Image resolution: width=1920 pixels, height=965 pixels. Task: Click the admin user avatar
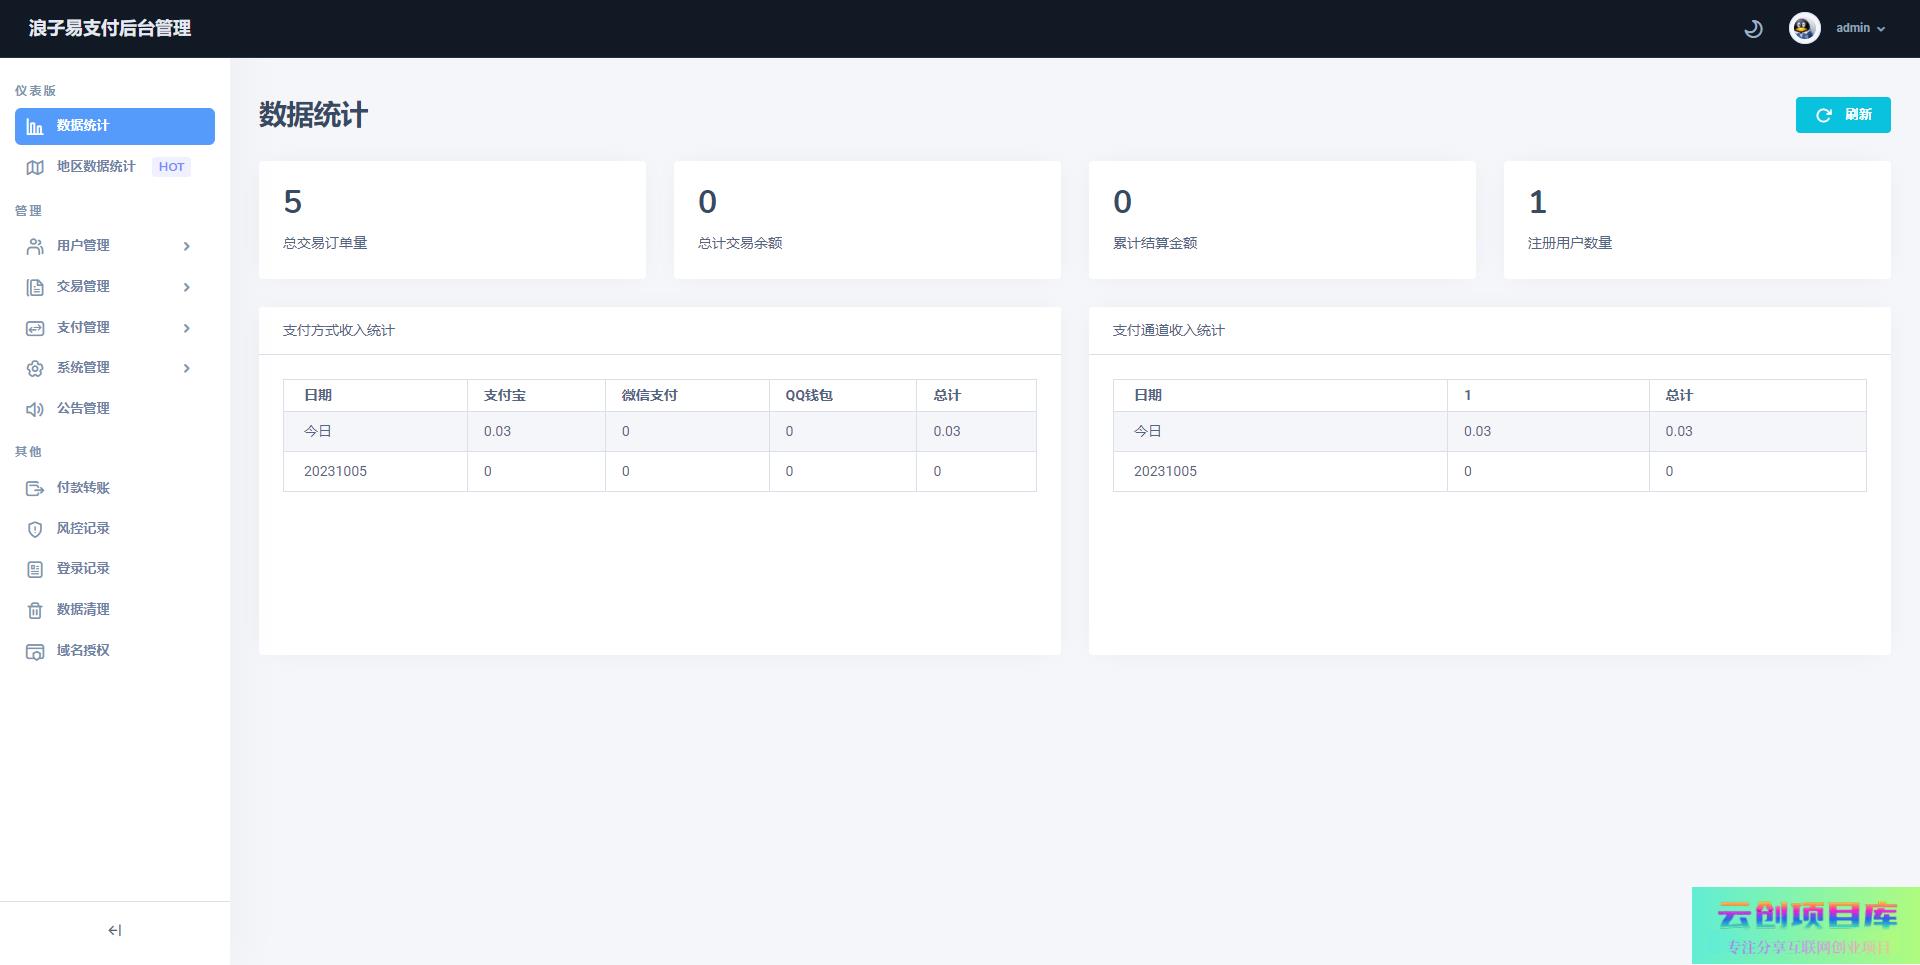coord(1804,28)
